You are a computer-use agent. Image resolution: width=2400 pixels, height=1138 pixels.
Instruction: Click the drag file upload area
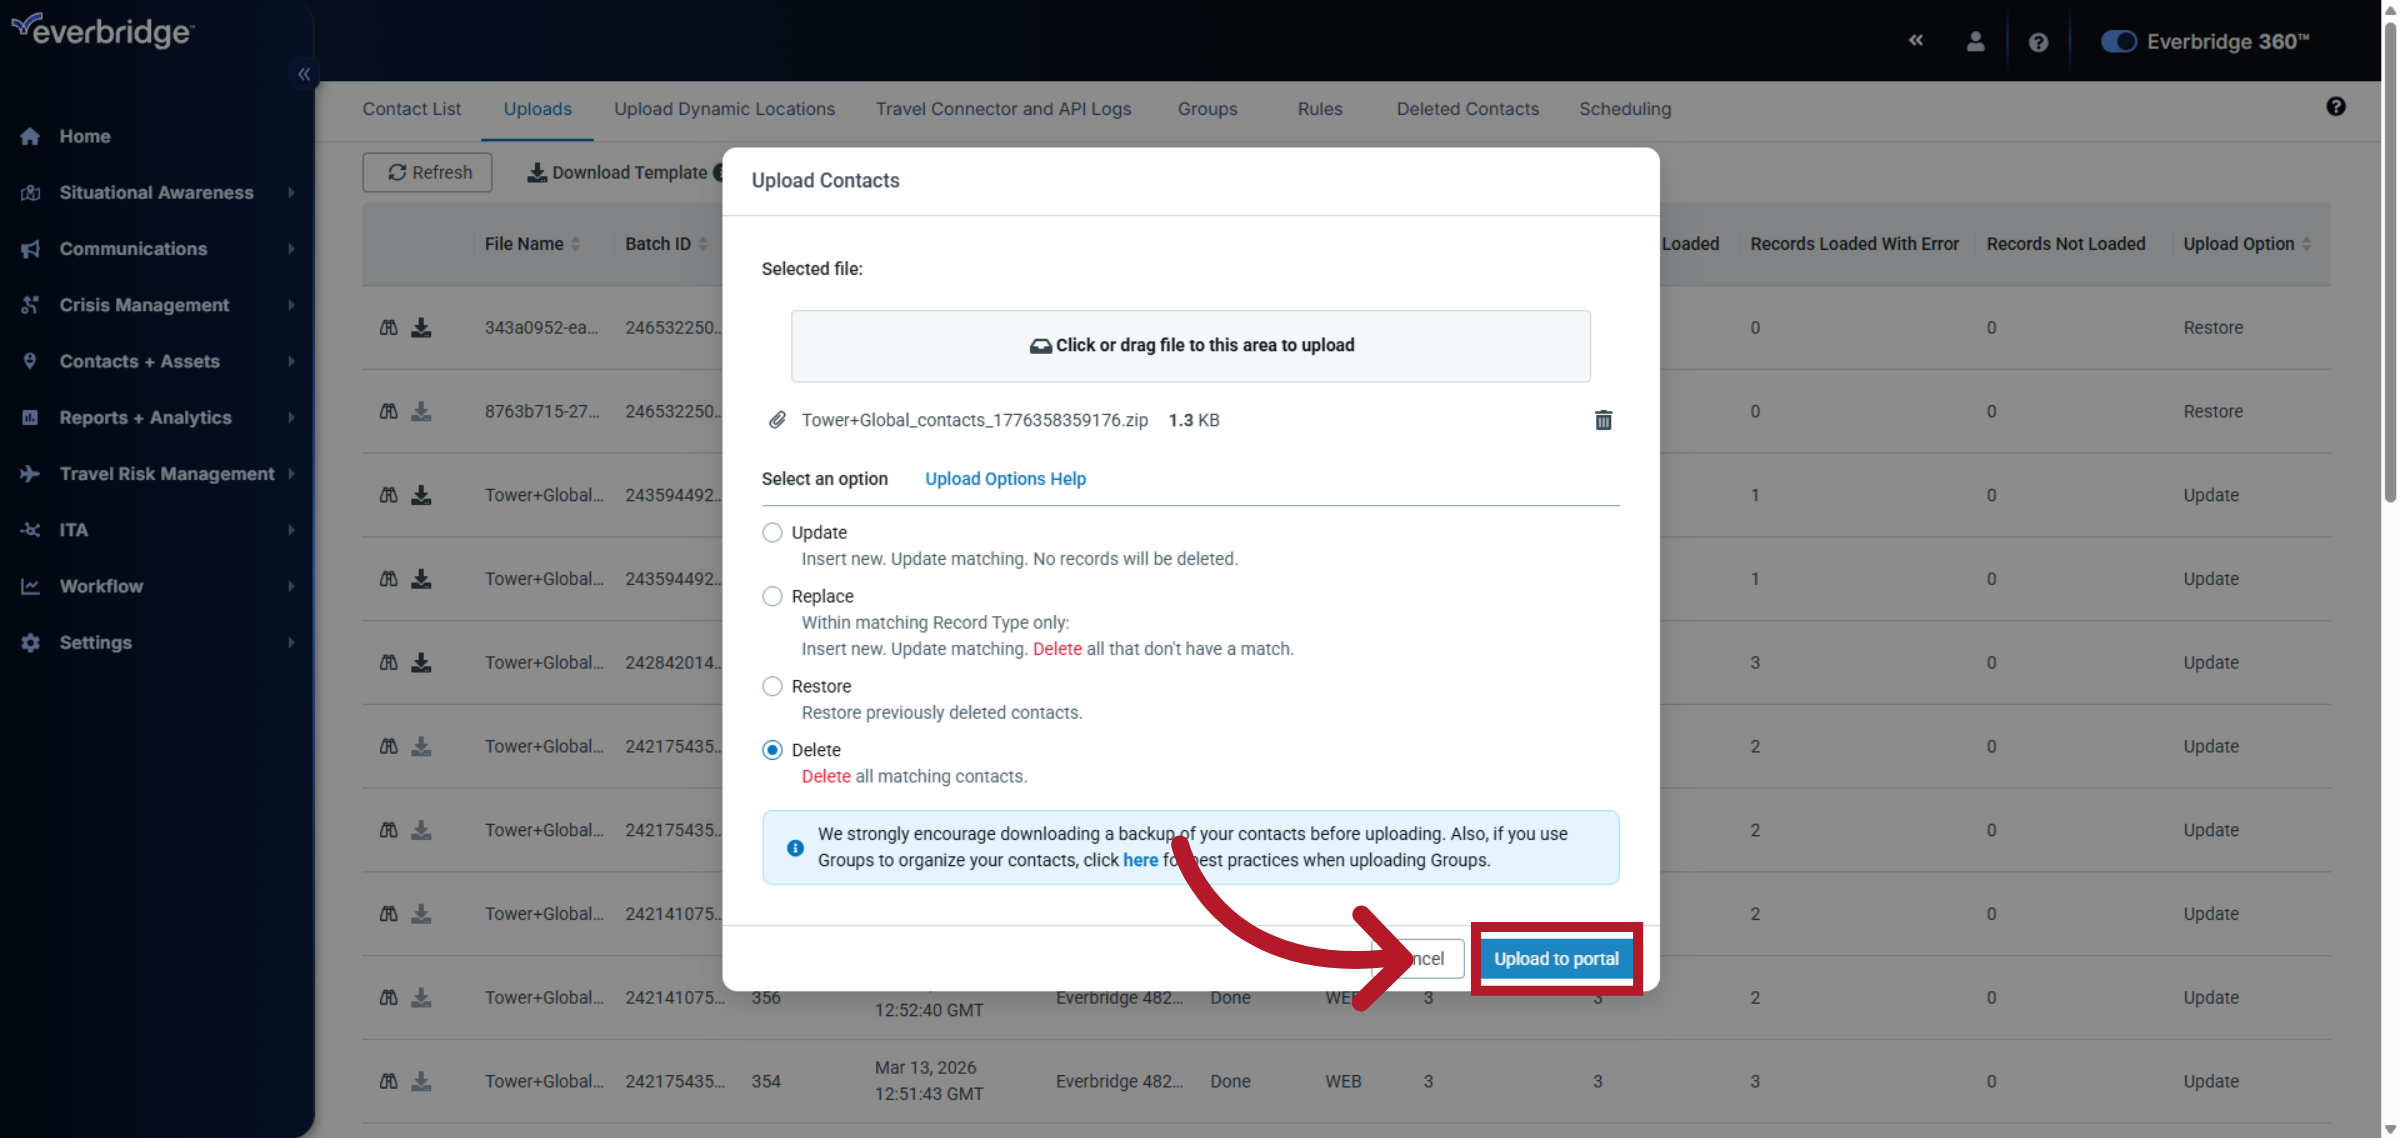pos(1190,345)
